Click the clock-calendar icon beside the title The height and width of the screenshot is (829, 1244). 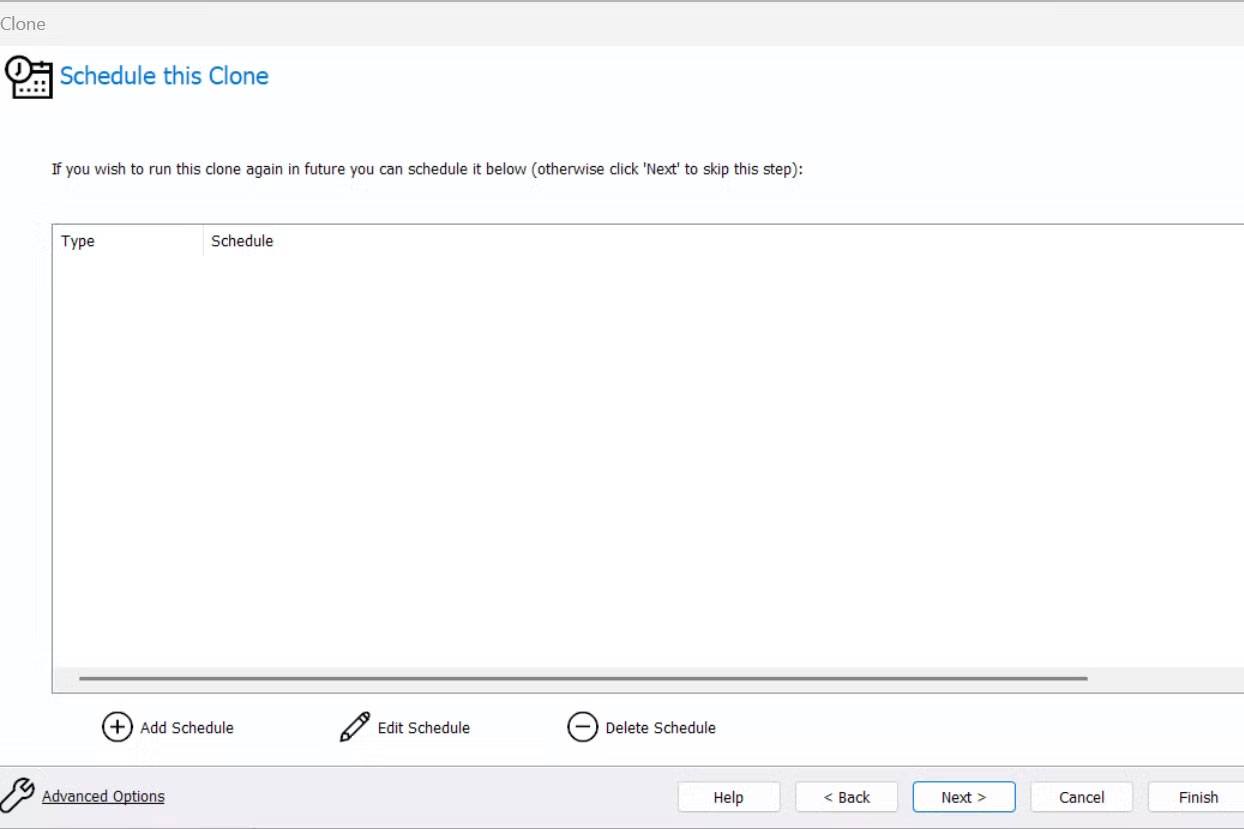click(29, 75)
